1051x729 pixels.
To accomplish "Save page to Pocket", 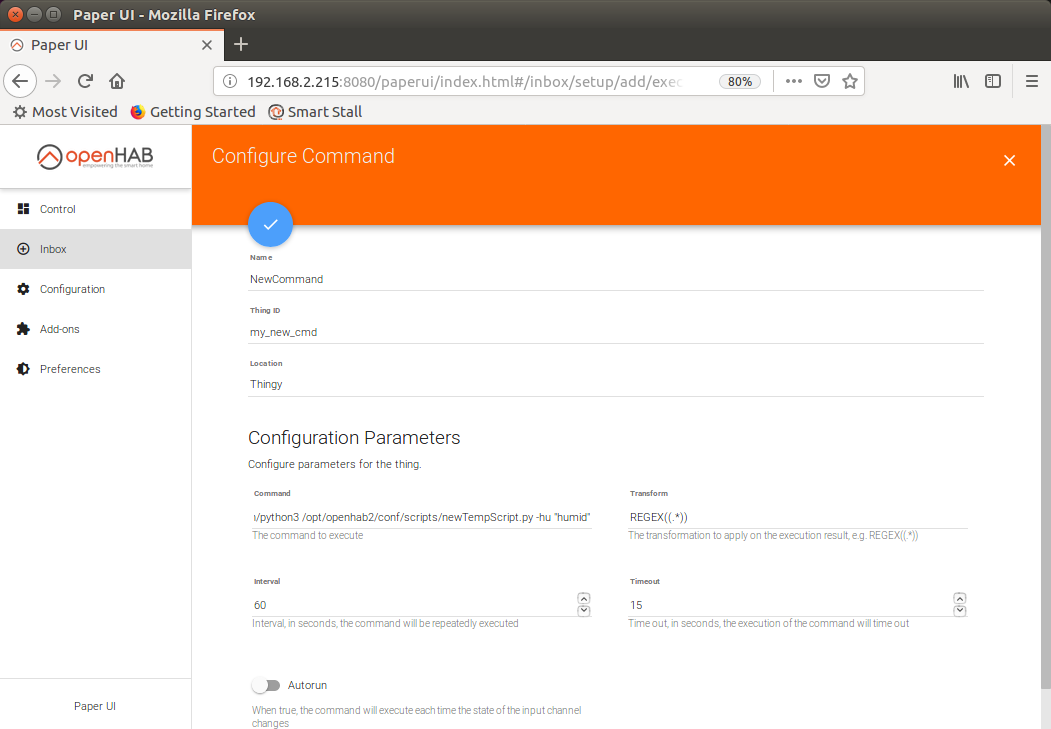I will tap(822, 81).
